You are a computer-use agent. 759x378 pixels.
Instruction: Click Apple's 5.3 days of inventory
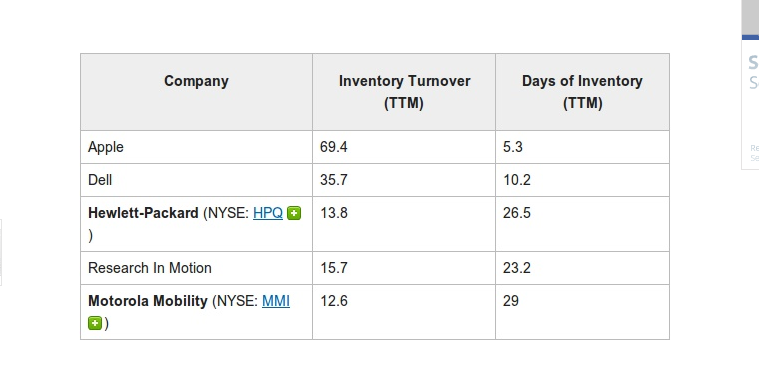tap(513, 147)
